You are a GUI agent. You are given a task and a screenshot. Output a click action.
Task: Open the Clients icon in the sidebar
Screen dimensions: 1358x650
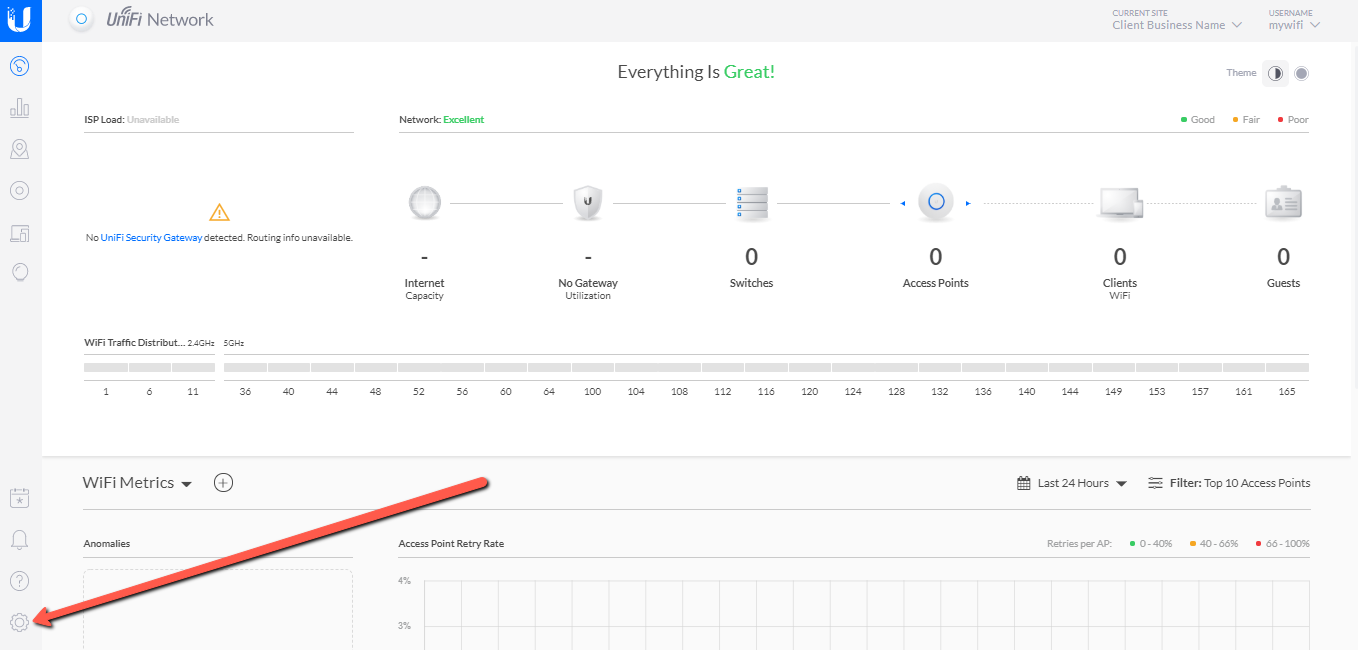pyautogui.click(x=19, y=233)
